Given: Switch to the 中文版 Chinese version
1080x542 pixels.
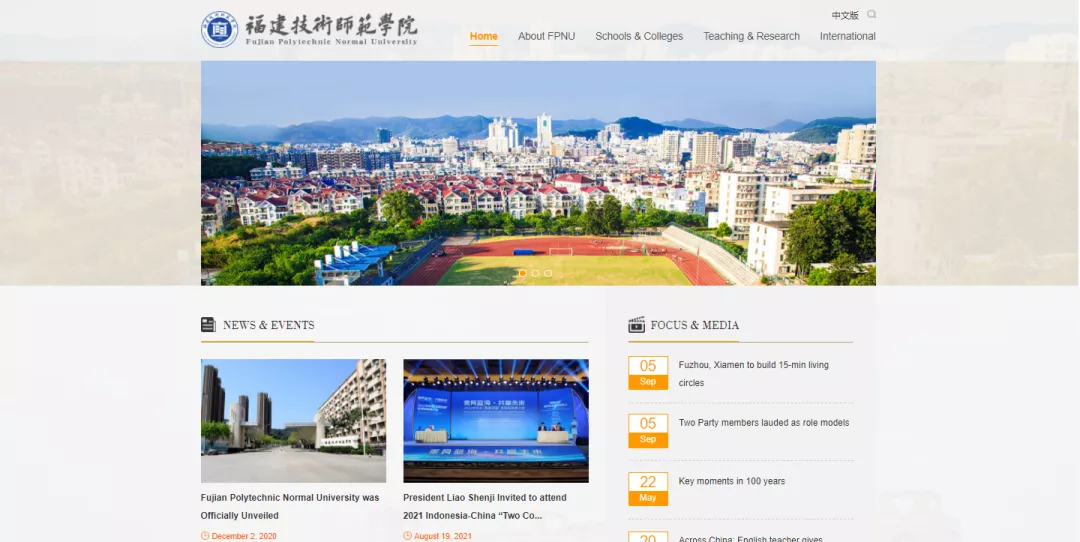Looking at the screenshot, I should coord(845,15).
